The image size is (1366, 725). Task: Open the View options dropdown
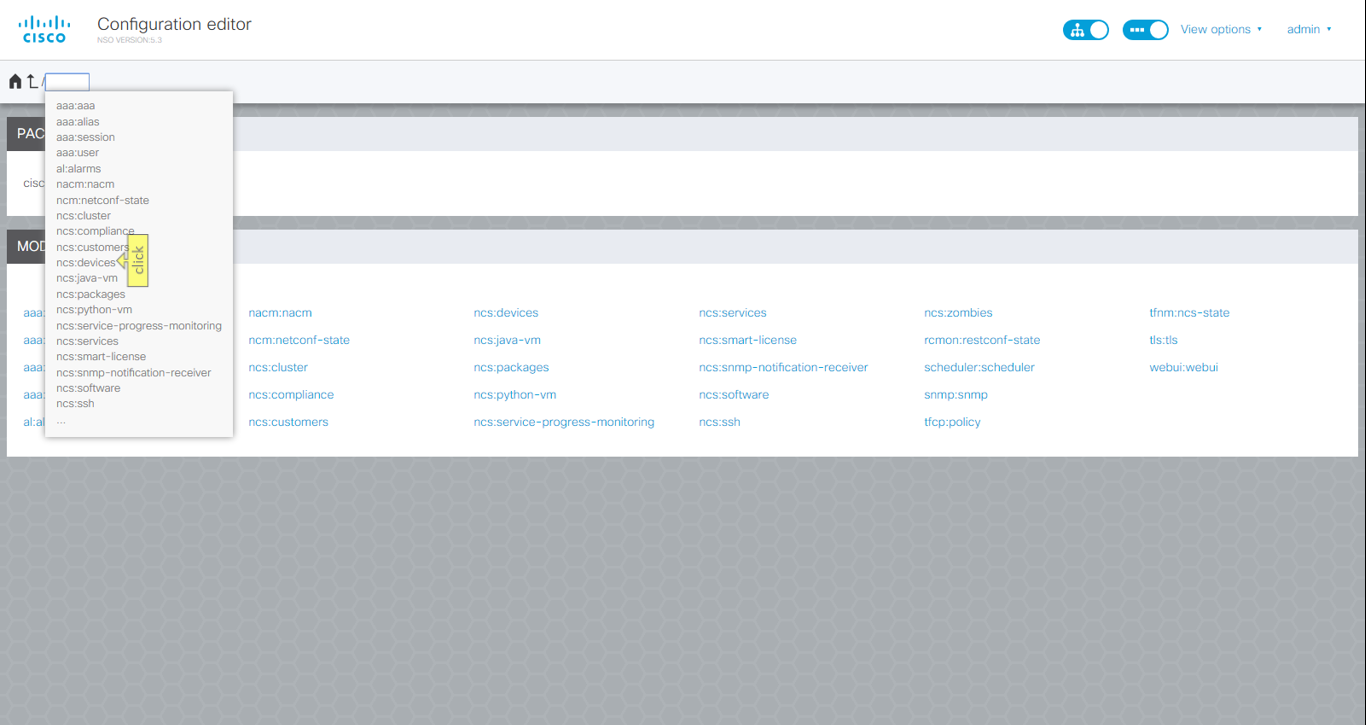1221,30
